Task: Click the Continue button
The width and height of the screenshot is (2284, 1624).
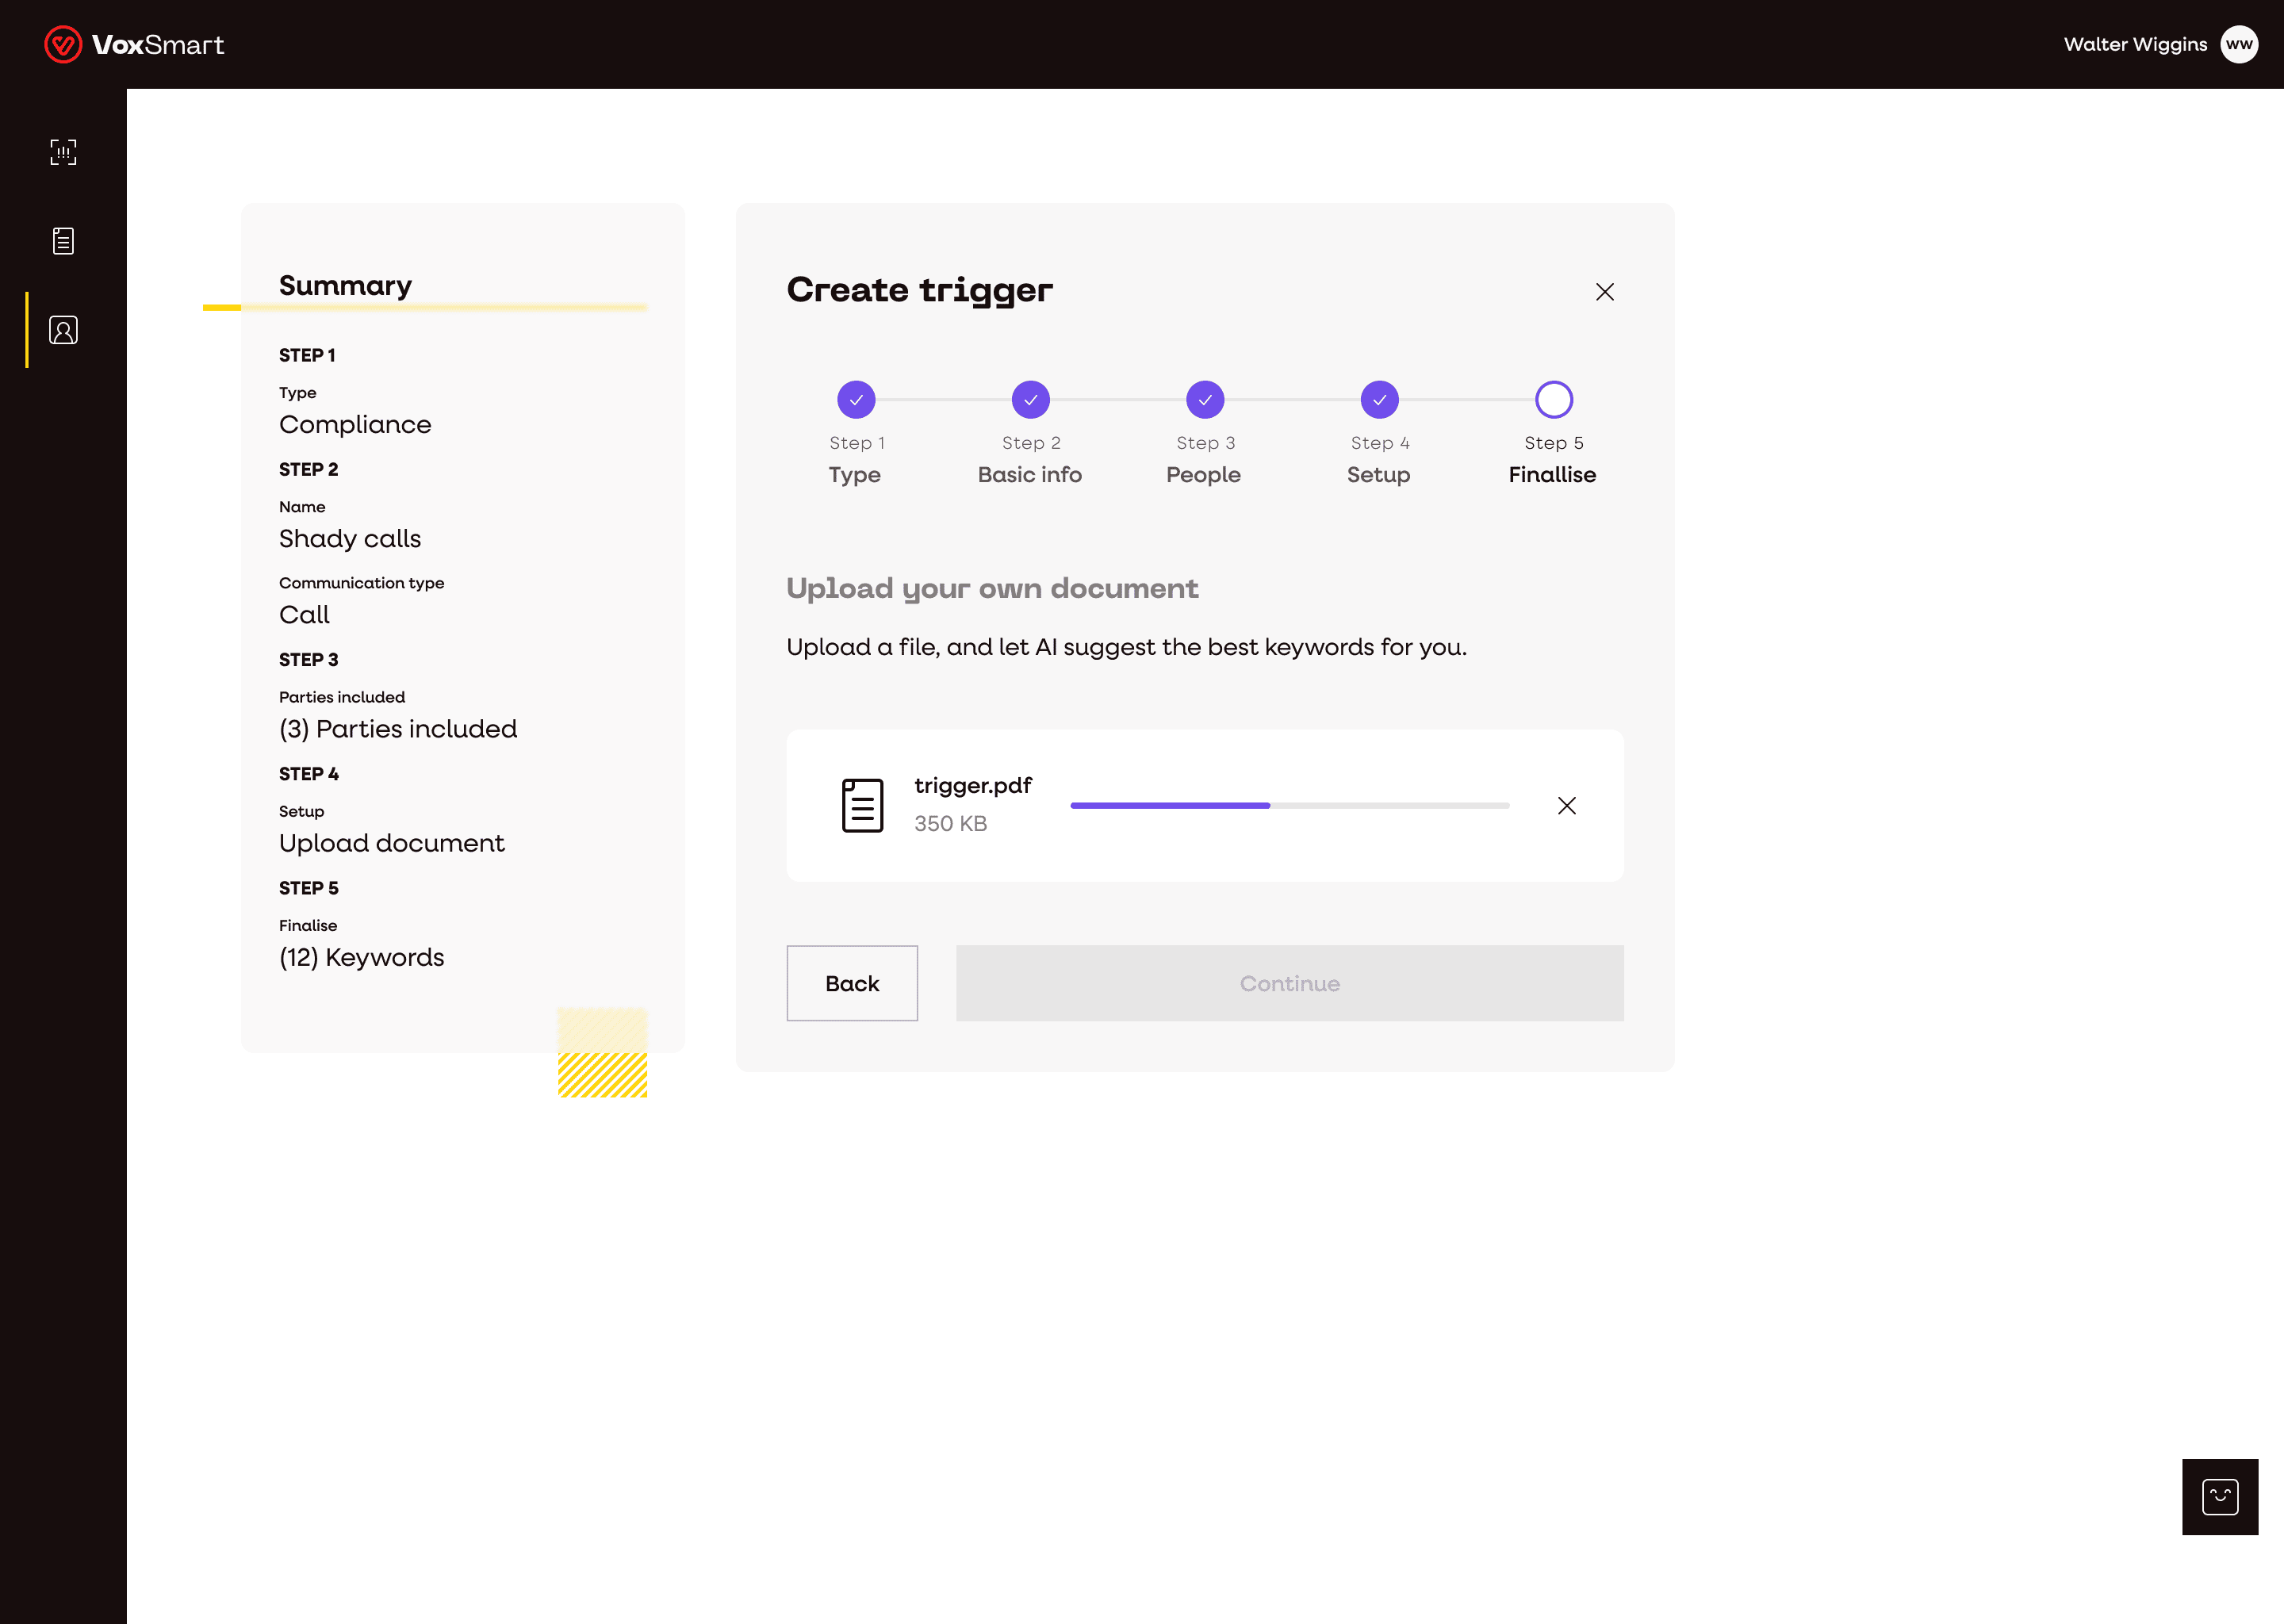Action: click(1289, 983)
